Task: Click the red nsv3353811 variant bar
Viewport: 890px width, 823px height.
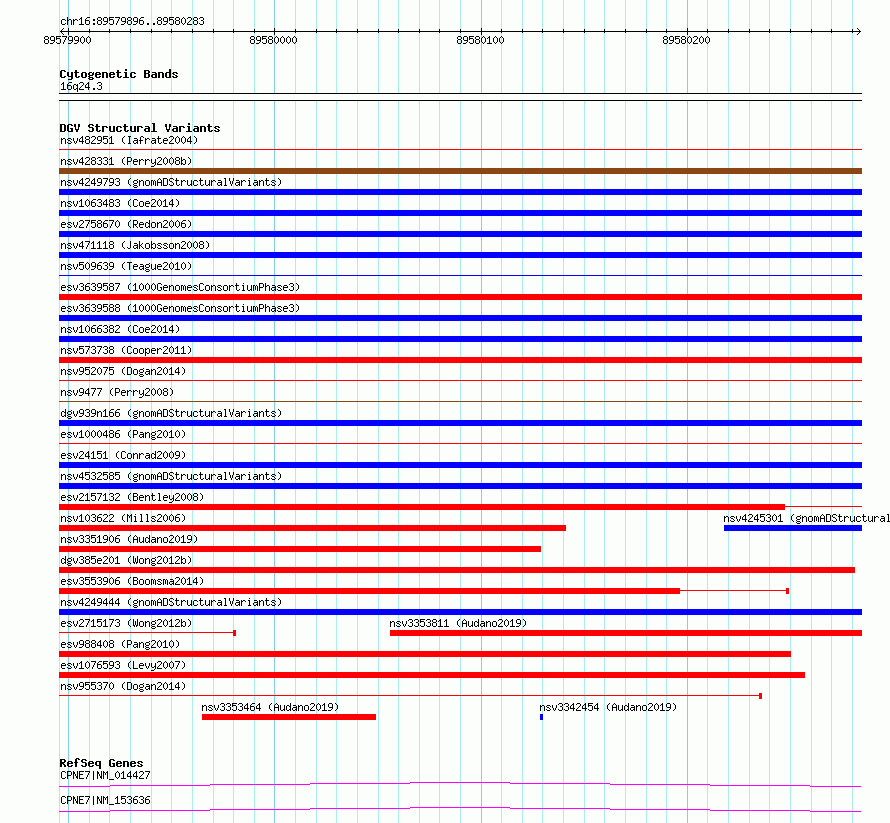Action: pyautogui.click(x=626, y=633)
